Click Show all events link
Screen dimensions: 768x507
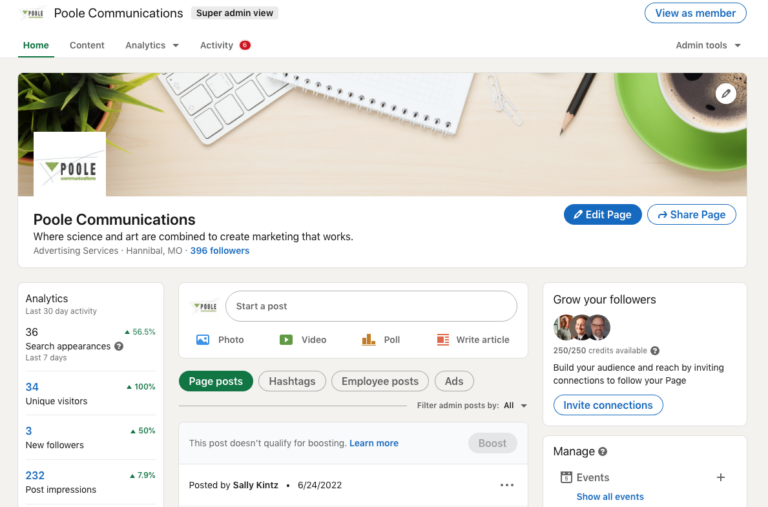pyautogui.click(x=610, y=496)
